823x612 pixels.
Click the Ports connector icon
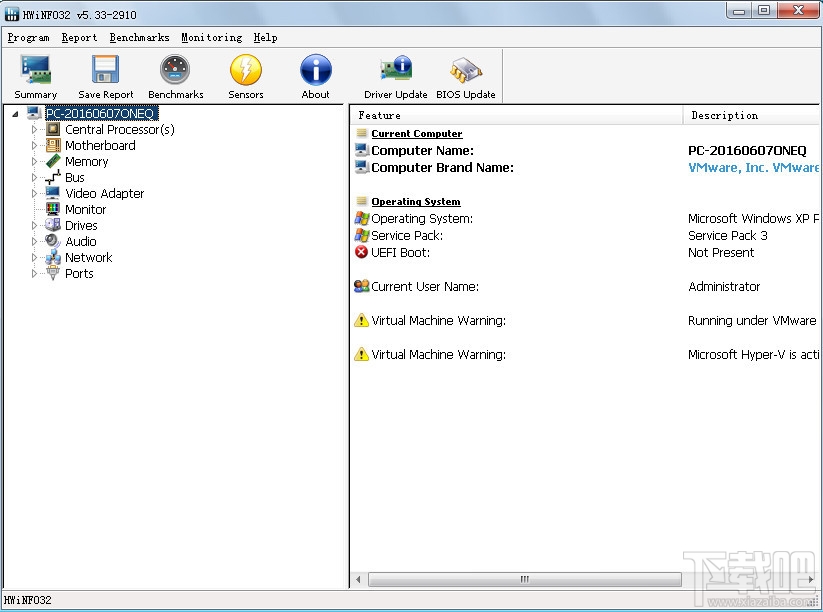click(x=53, y=273)
